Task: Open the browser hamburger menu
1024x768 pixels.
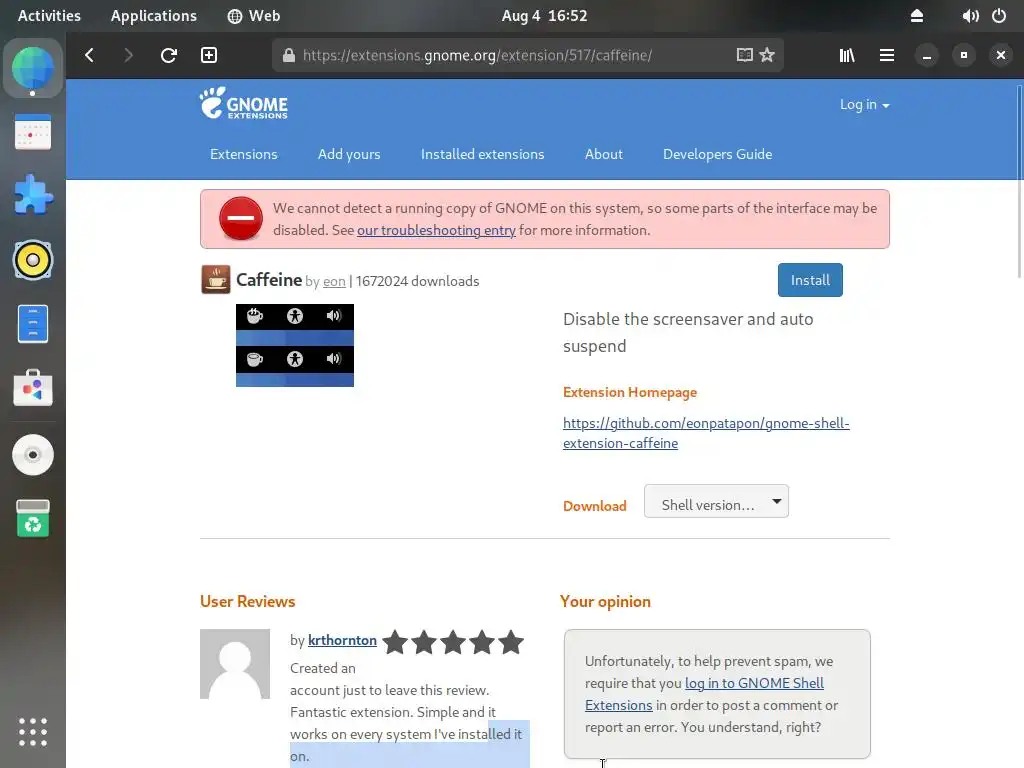Action: pyautogui.click(x=887, y=56)
